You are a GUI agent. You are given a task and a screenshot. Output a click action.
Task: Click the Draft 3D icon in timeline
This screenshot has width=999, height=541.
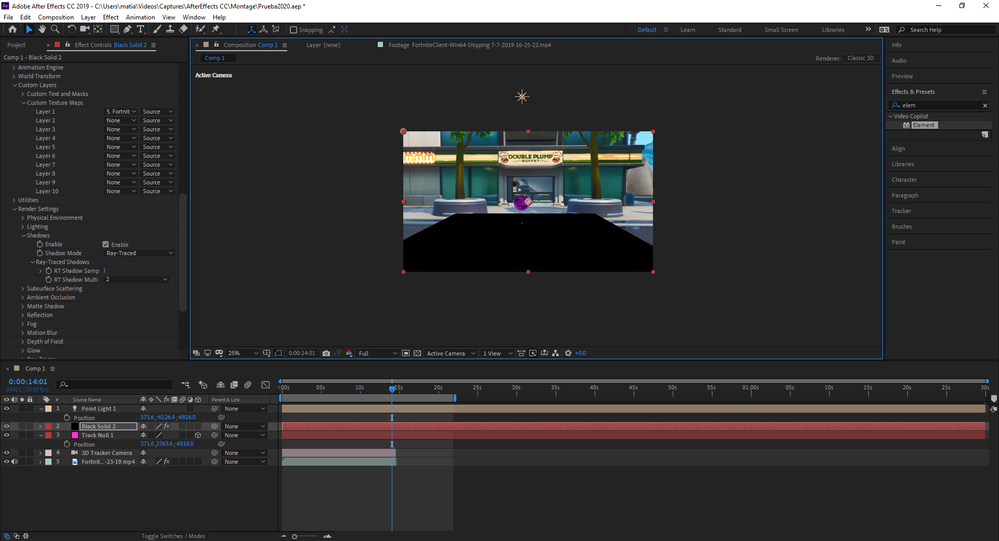[203, 385]
